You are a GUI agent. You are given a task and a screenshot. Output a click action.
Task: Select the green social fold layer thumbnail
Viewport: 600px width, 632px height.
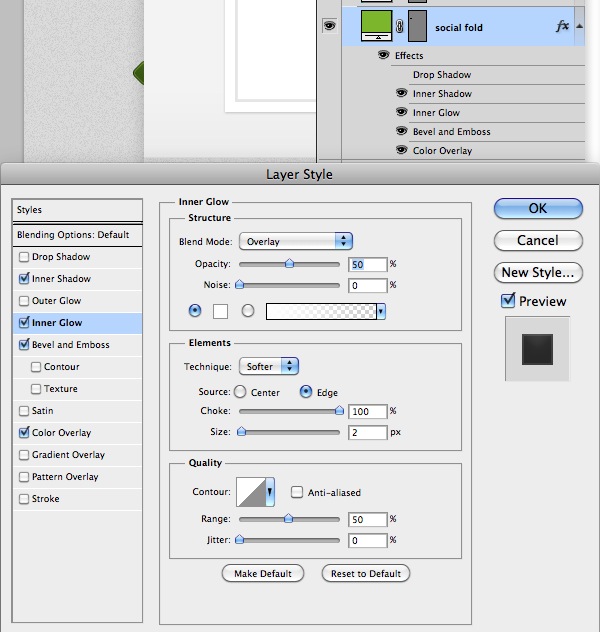376,26
